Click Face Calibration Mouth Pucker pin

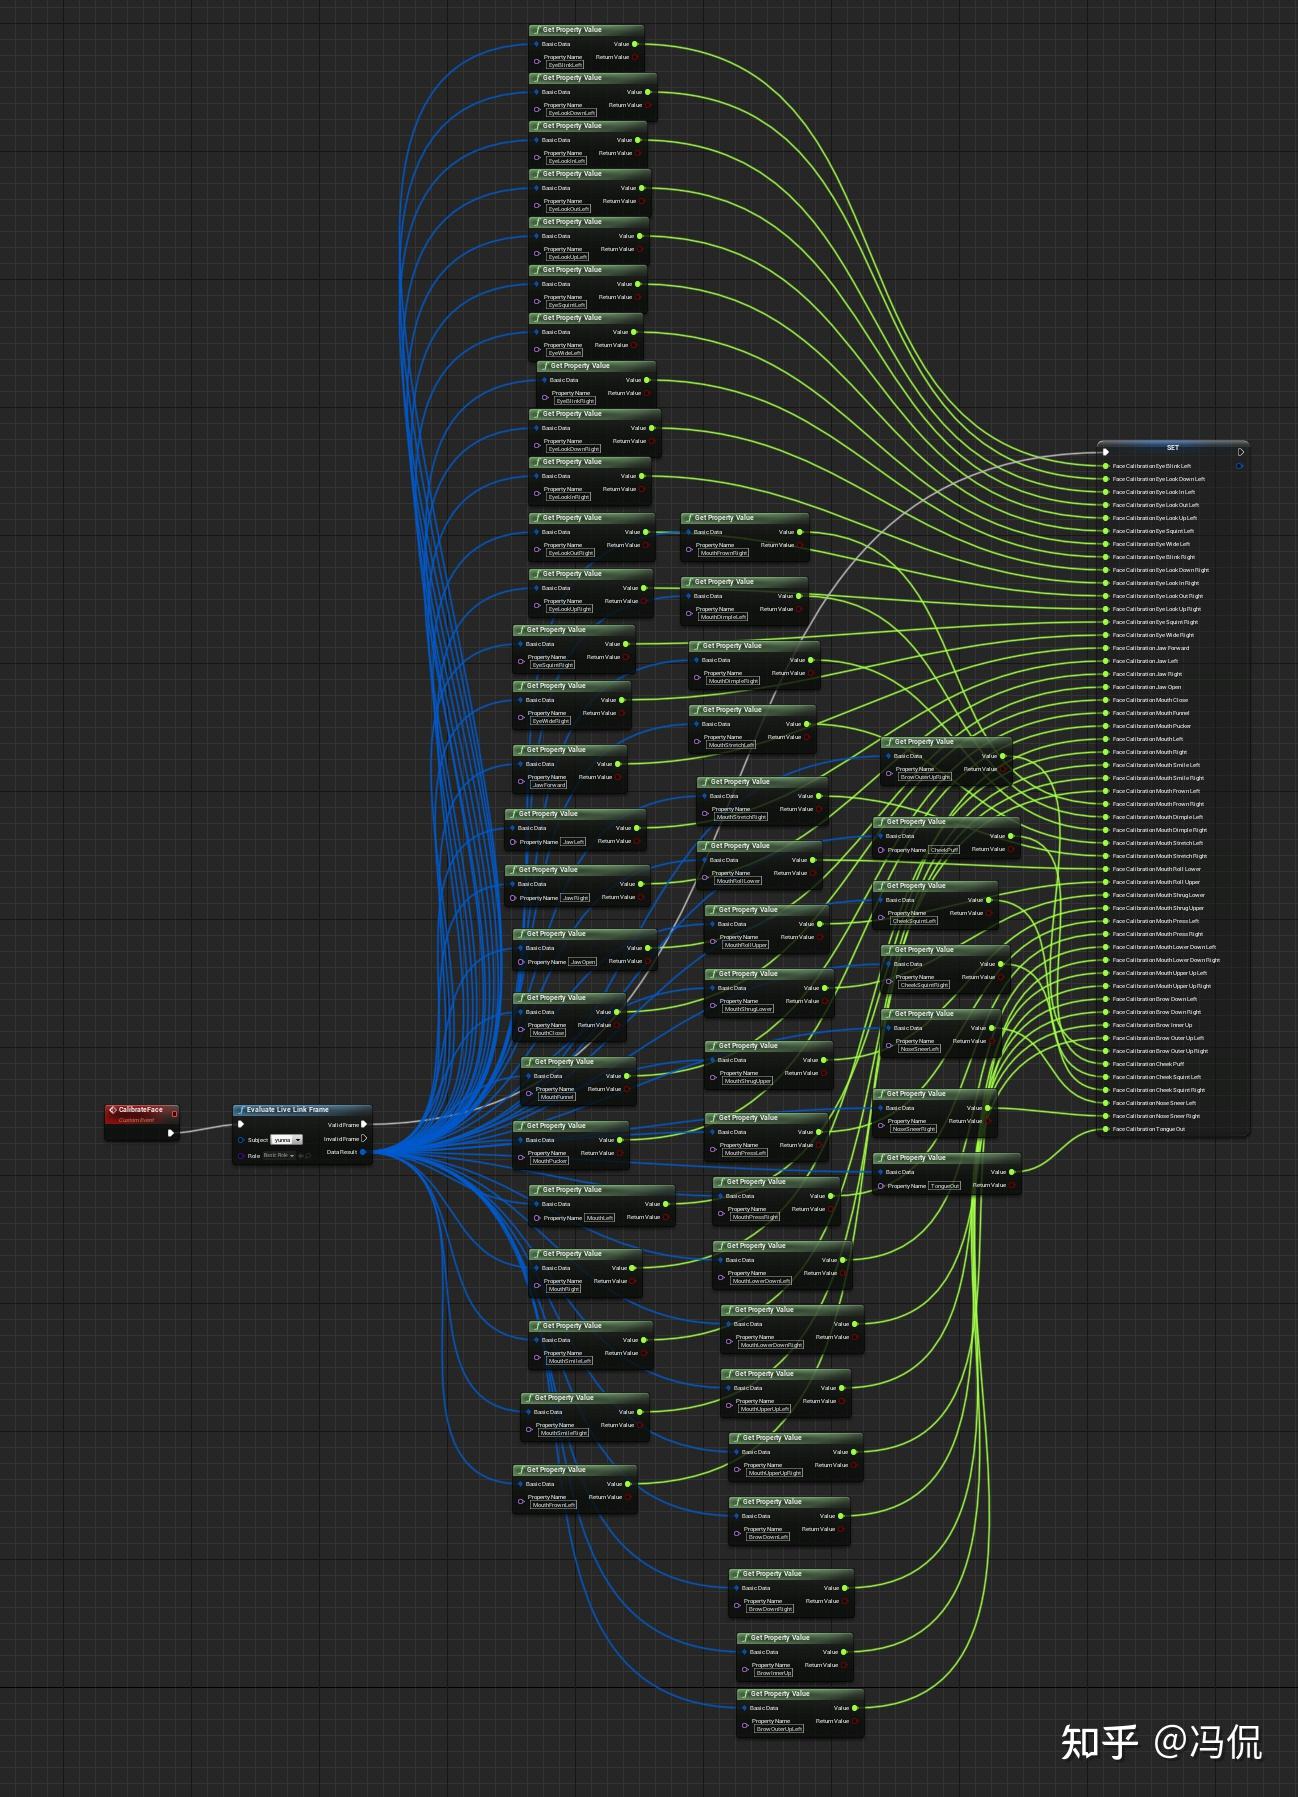(x=1105, y=726)
